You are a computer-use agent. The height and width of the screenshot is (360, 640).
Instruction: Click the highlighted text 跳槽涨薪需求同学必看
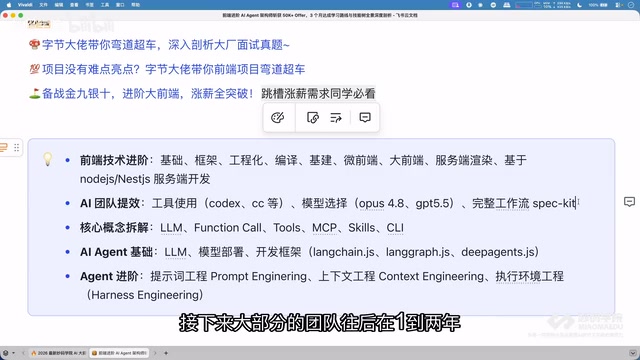pyautogui.click(x=318, y=94)
